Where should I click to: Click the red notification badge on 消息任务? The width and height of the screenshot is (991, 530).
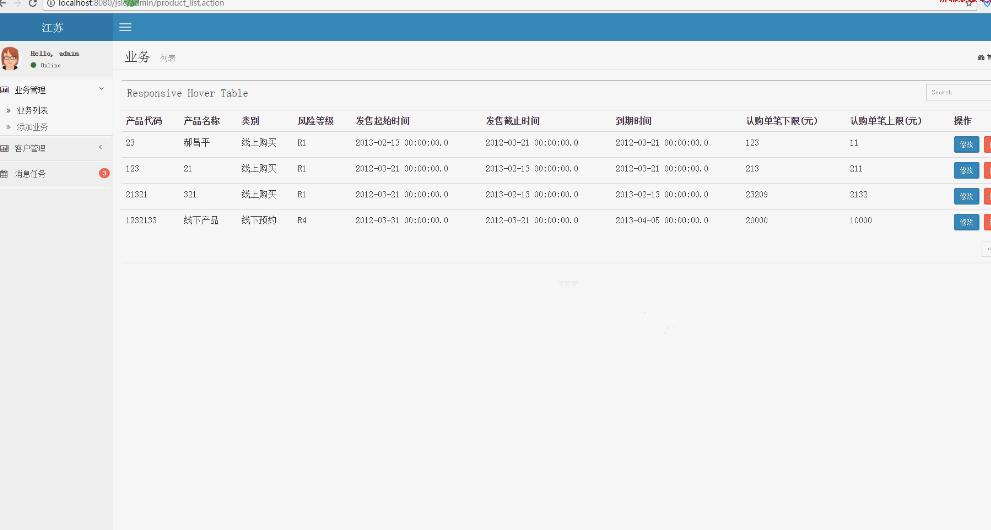pyautogui.click(x=104, y=173)
